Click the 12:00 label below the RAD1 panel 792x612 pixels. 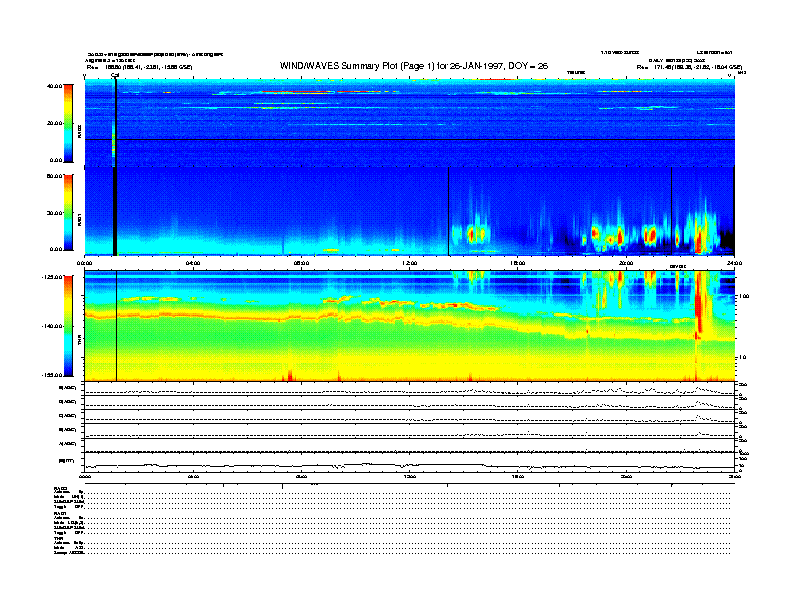click(x=410, y=262)
